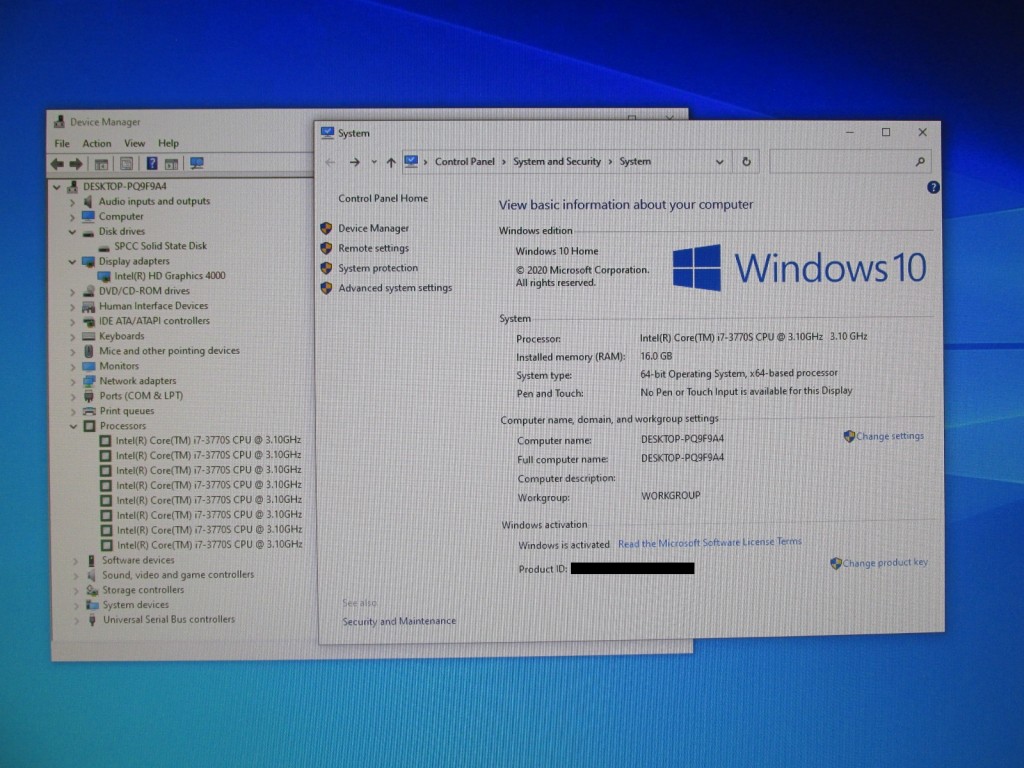Expand the Monitors category
The height and width of the screenshot is (768, 1024).
point(72,366)
